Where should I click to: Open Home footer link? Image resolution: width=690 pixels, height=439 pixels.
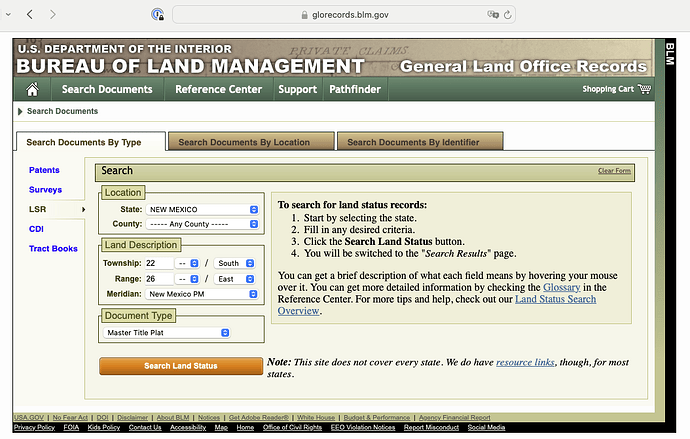tap(245, 428)
